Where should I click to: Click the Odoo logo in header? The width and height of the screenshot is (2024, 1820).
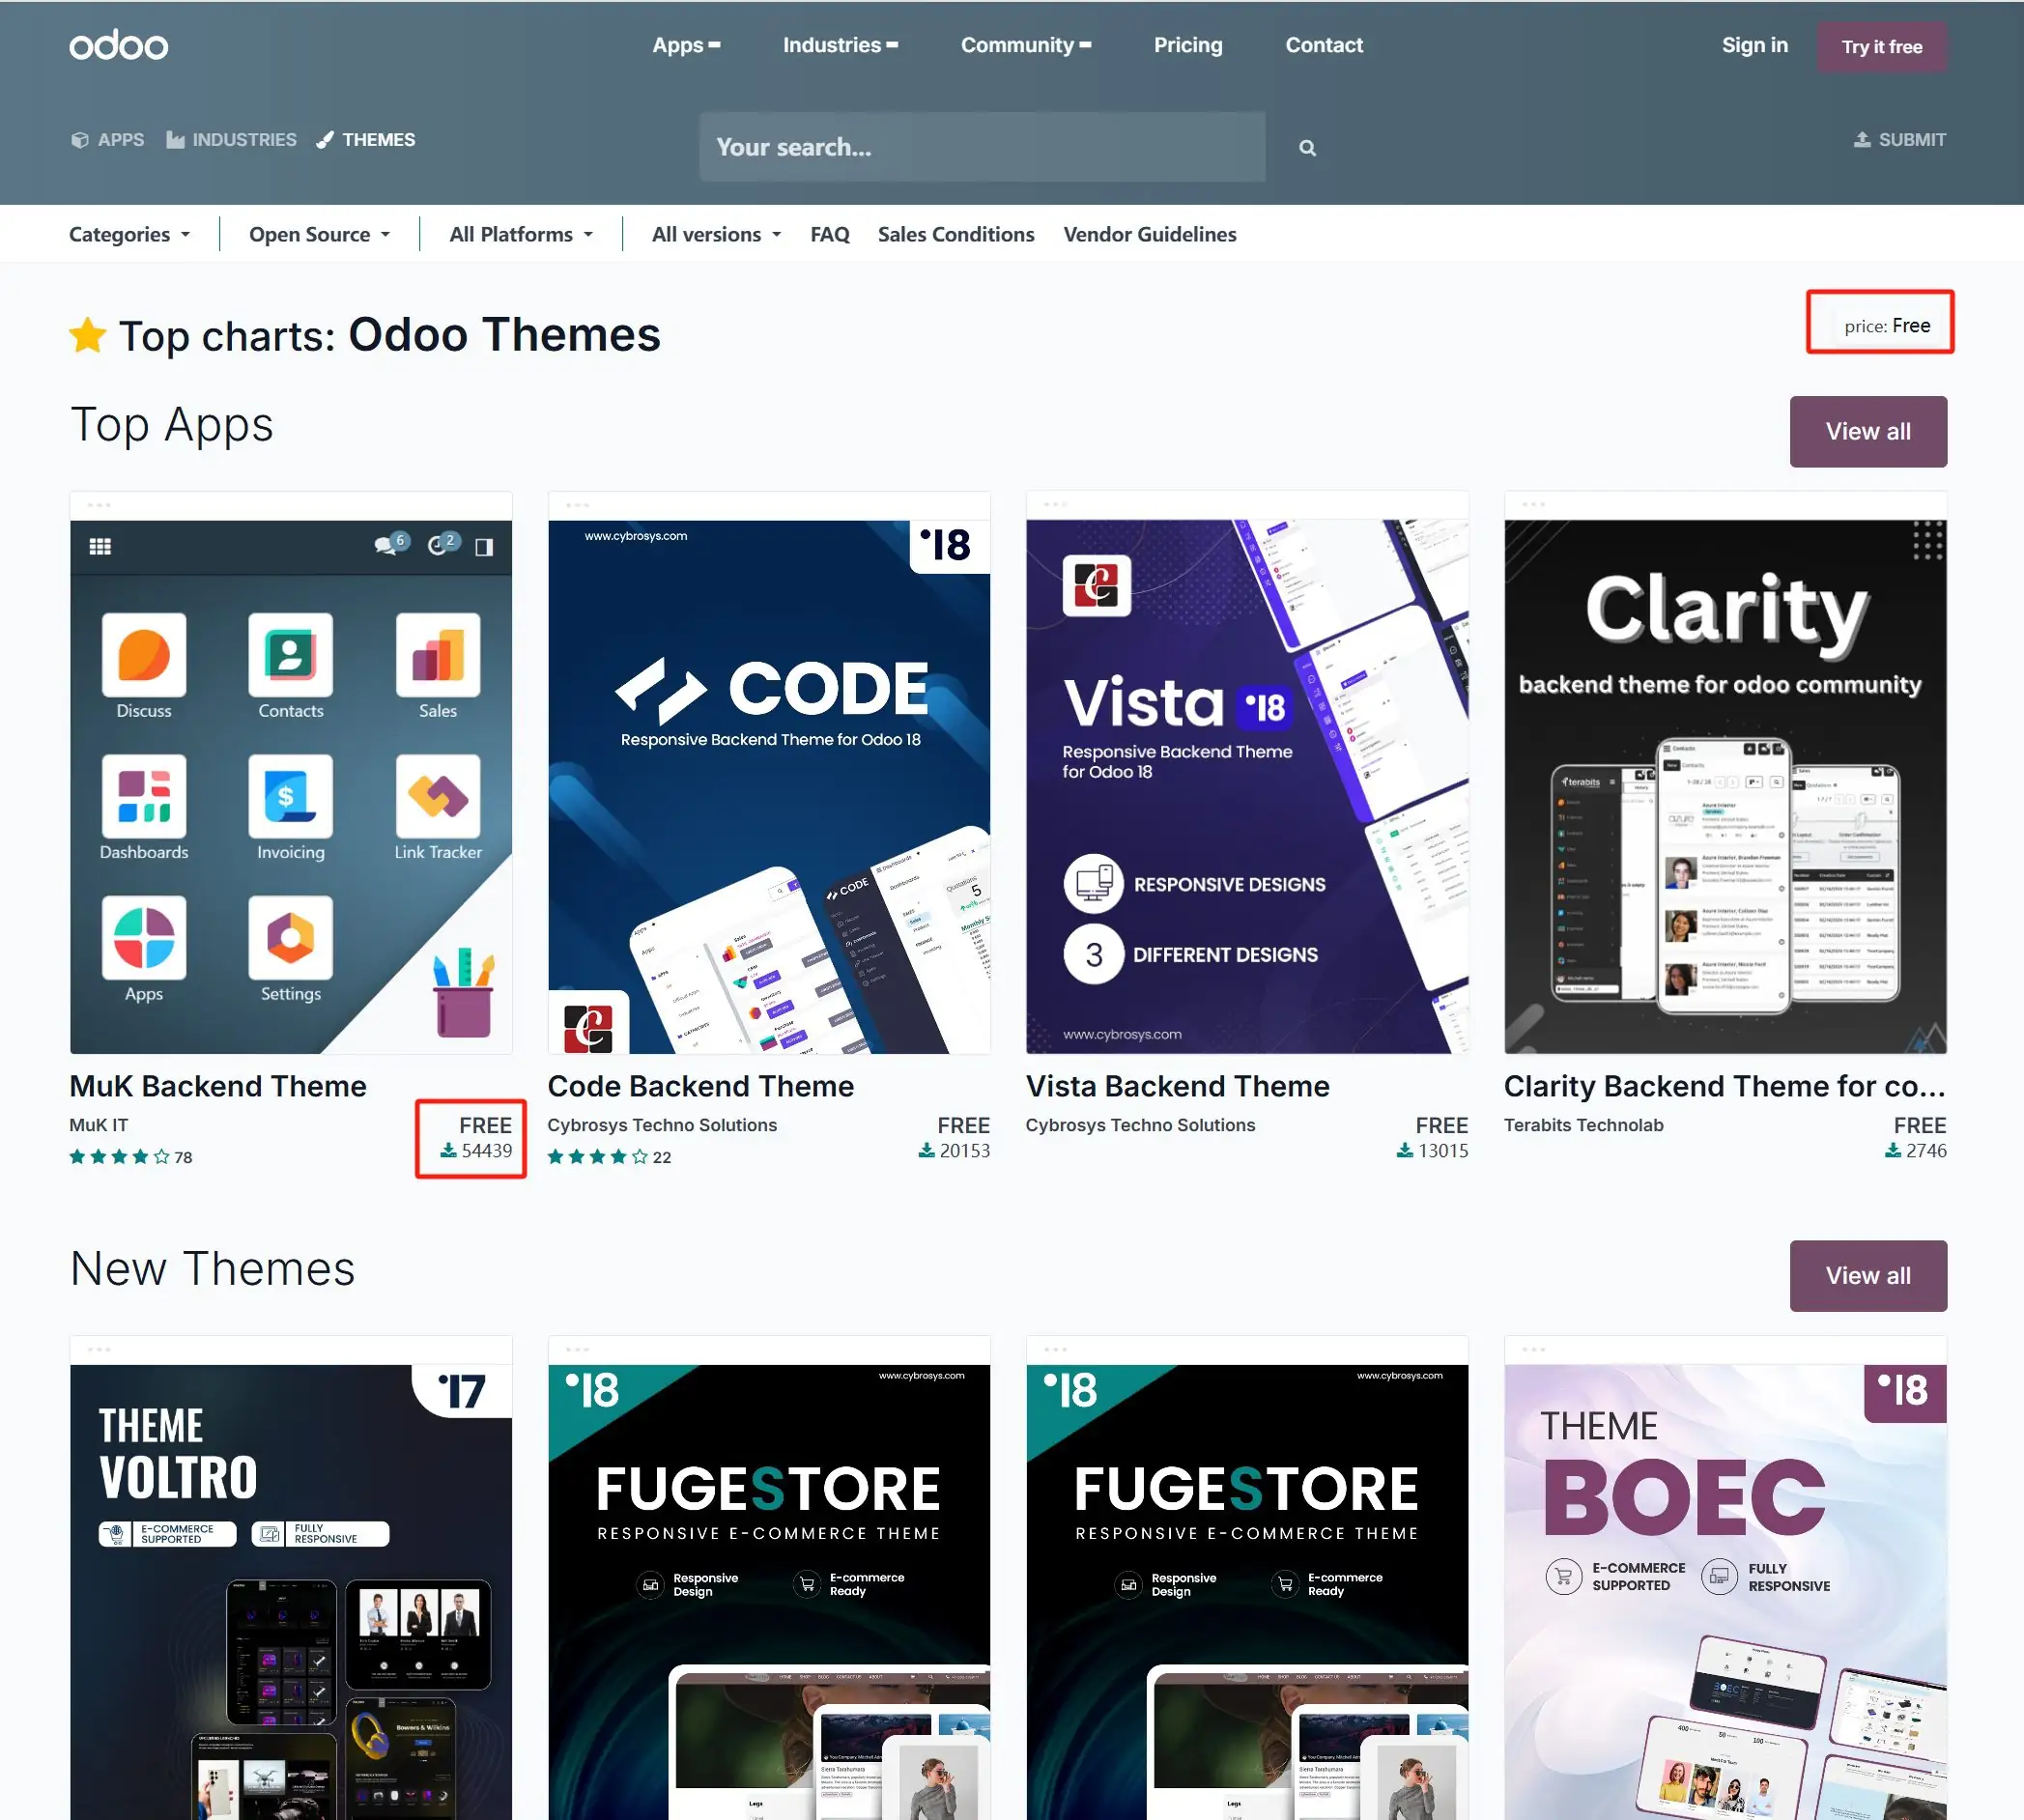[118, 45]
